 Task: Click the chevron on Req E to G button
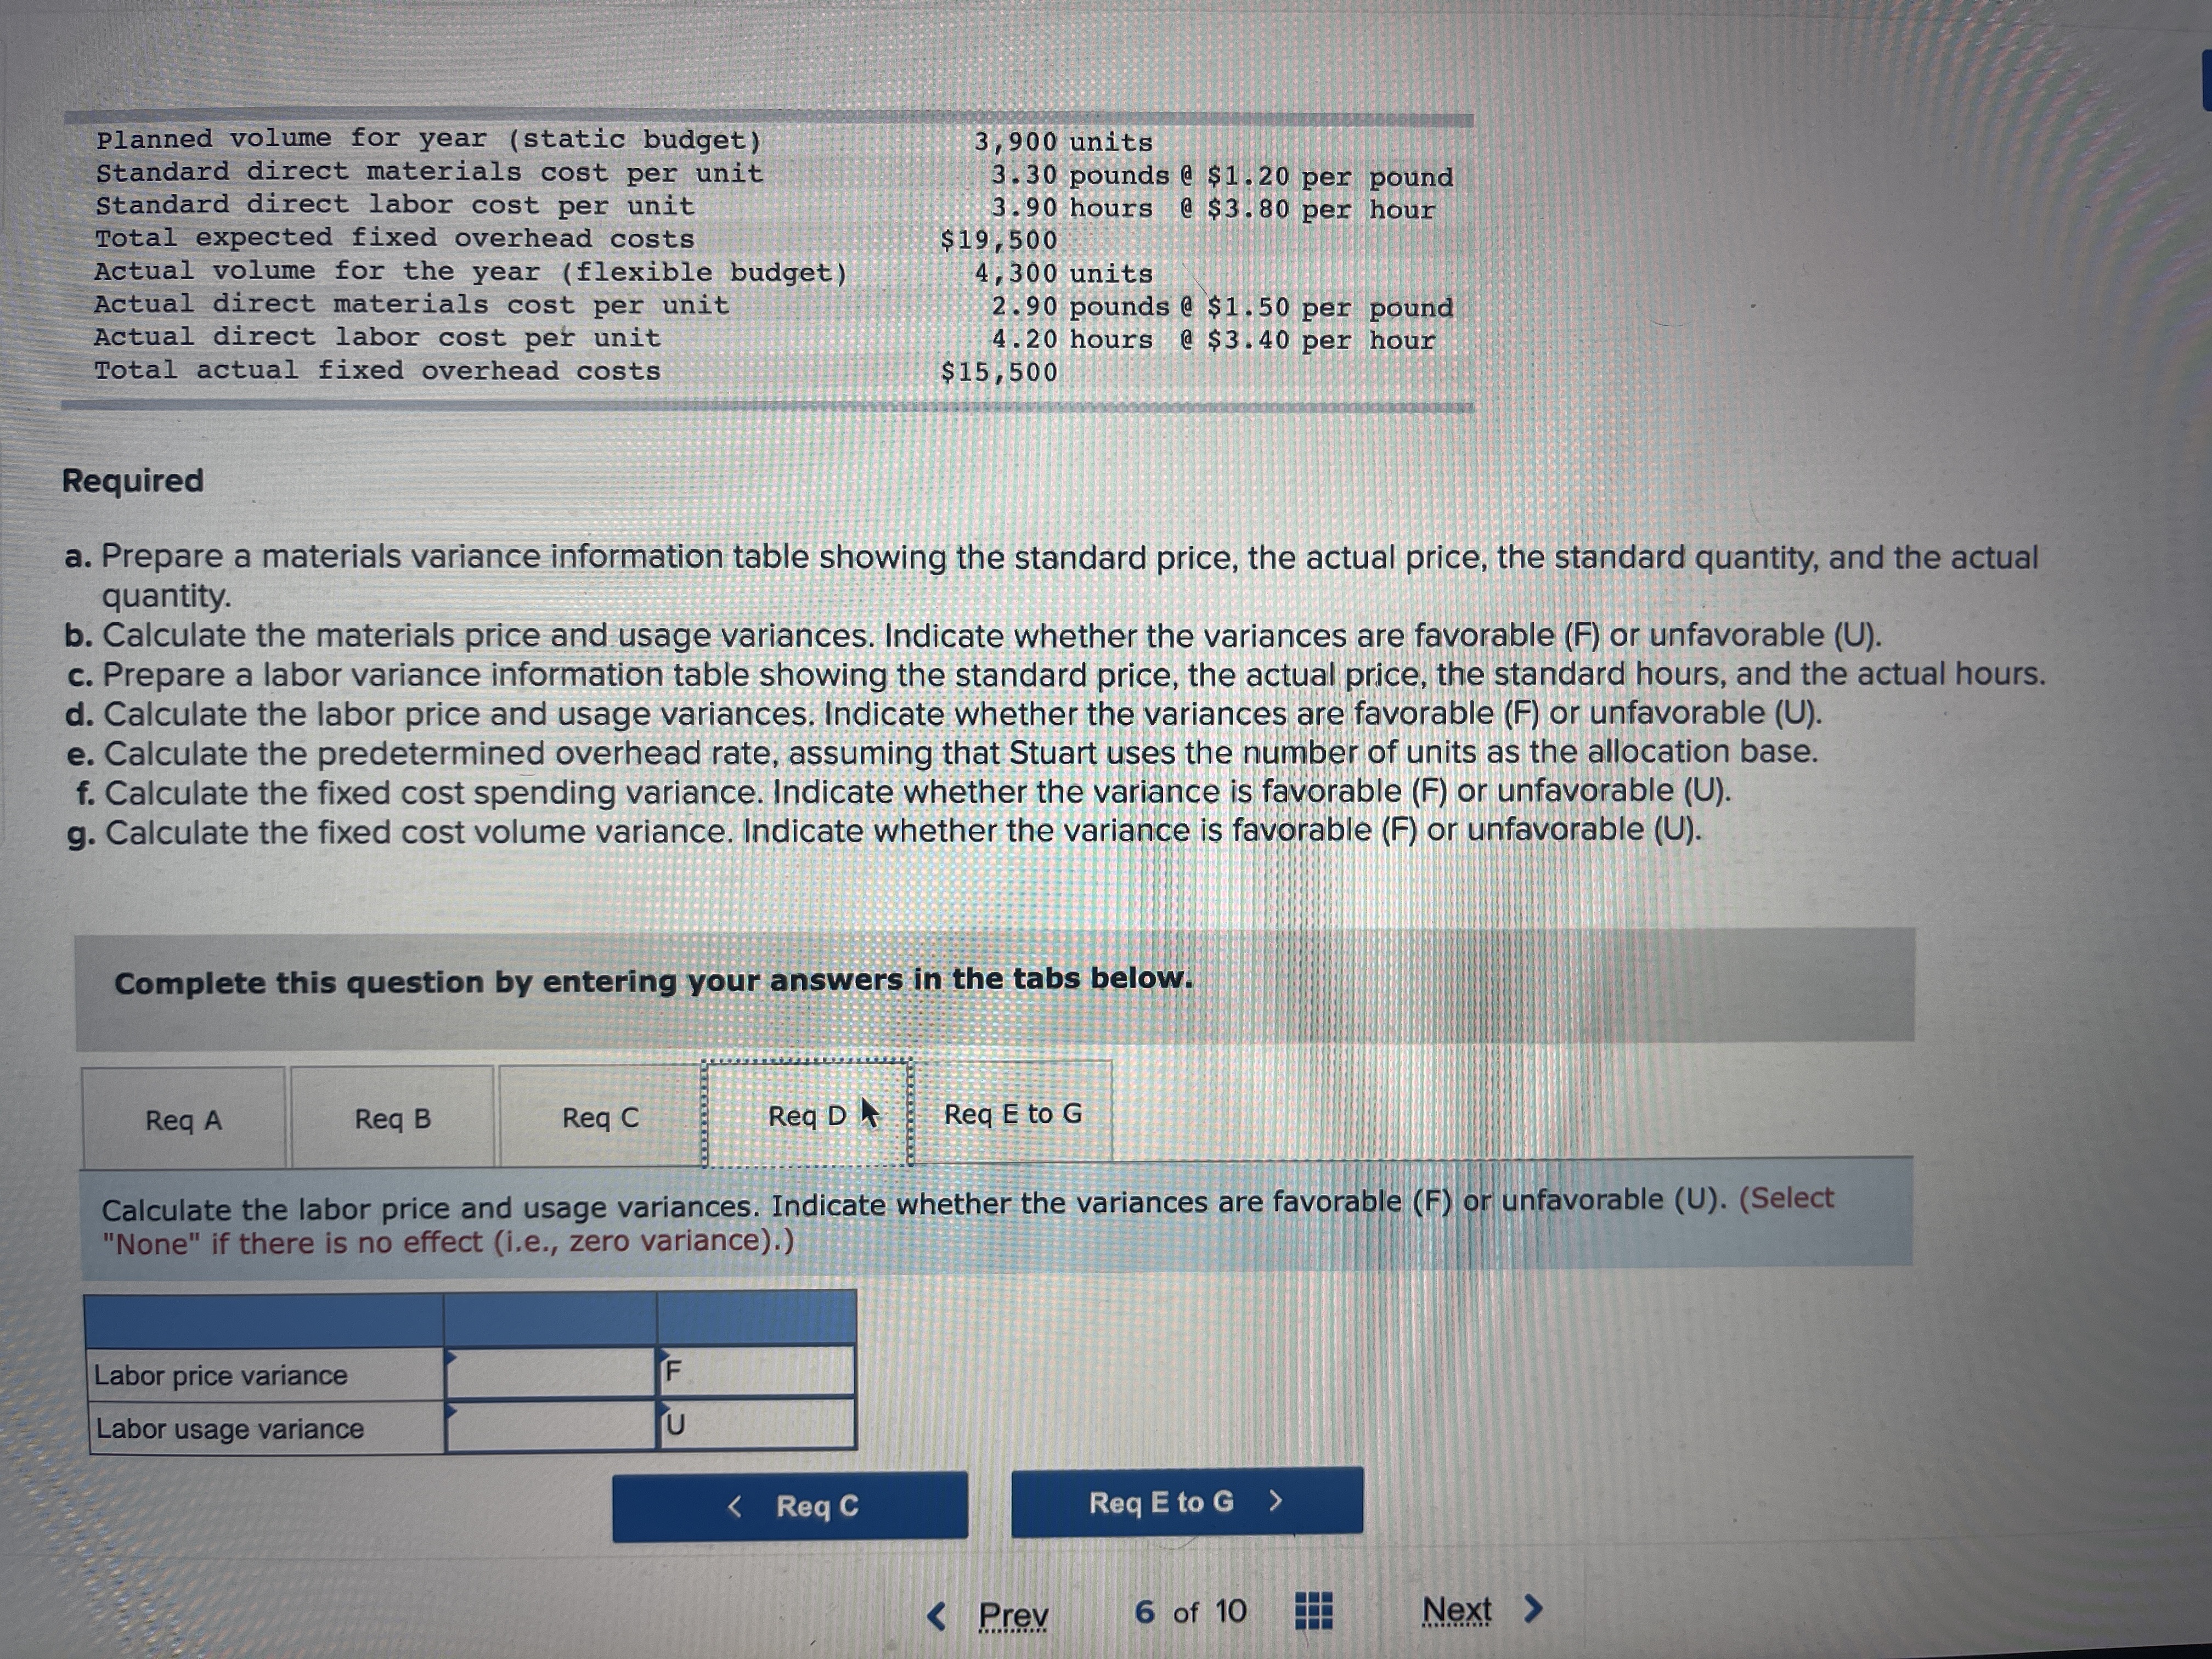click(x=1275, y=1501)
